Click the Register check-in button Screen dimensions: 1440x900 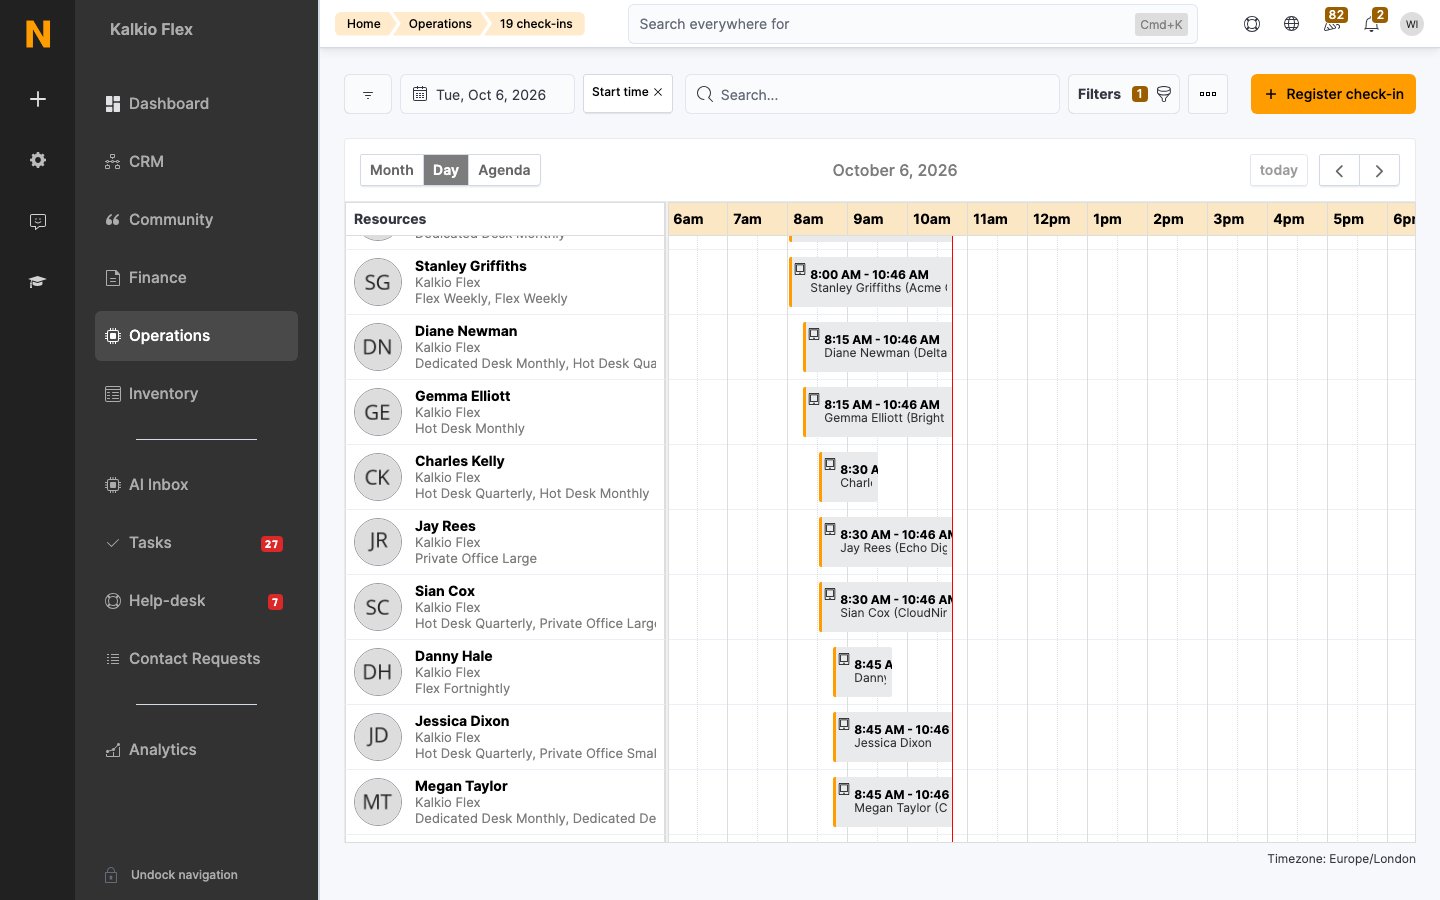tap(1333, 94)
